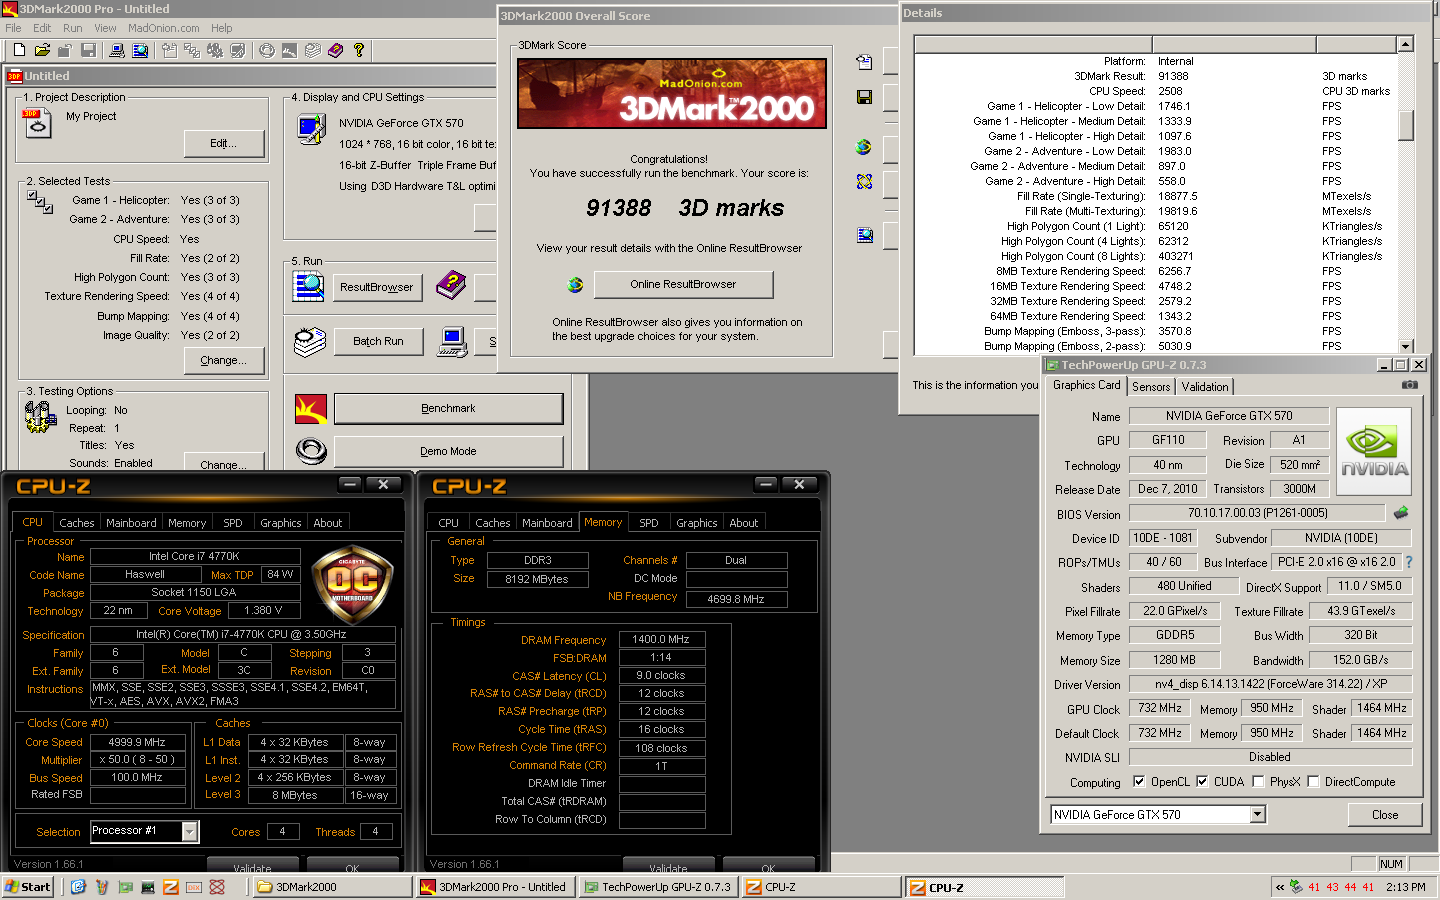
Task: Click the Internet Explorer quick launch icon
Action: pyautogui.click(x=78, y=887)
